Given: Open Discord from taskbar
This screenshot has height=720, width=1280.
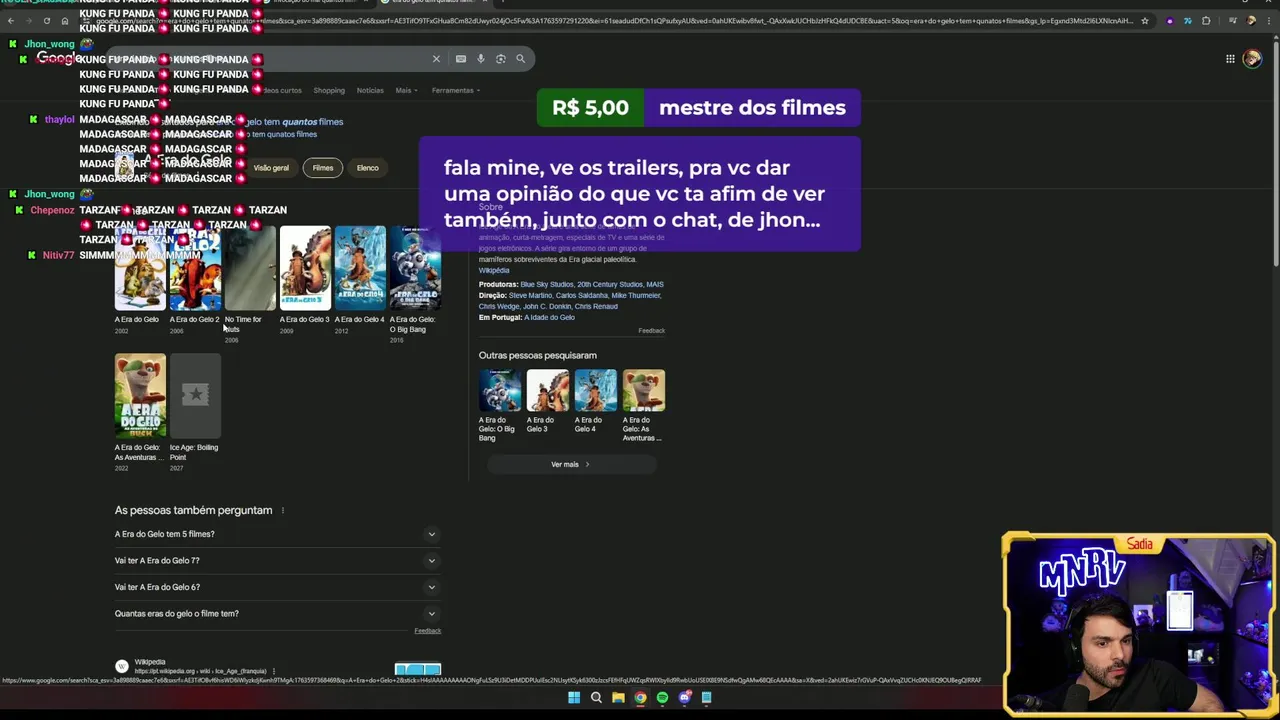Looking at the screenshot, I should [684, 698].
